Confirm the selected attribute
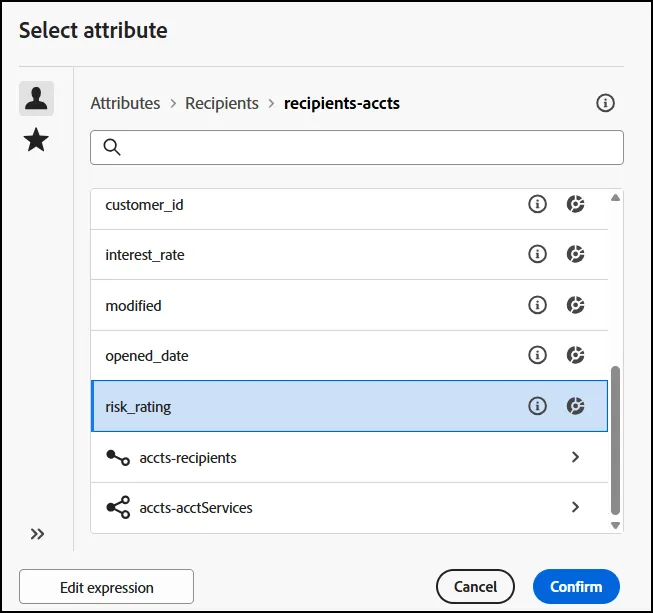 (x=576, y=586)
